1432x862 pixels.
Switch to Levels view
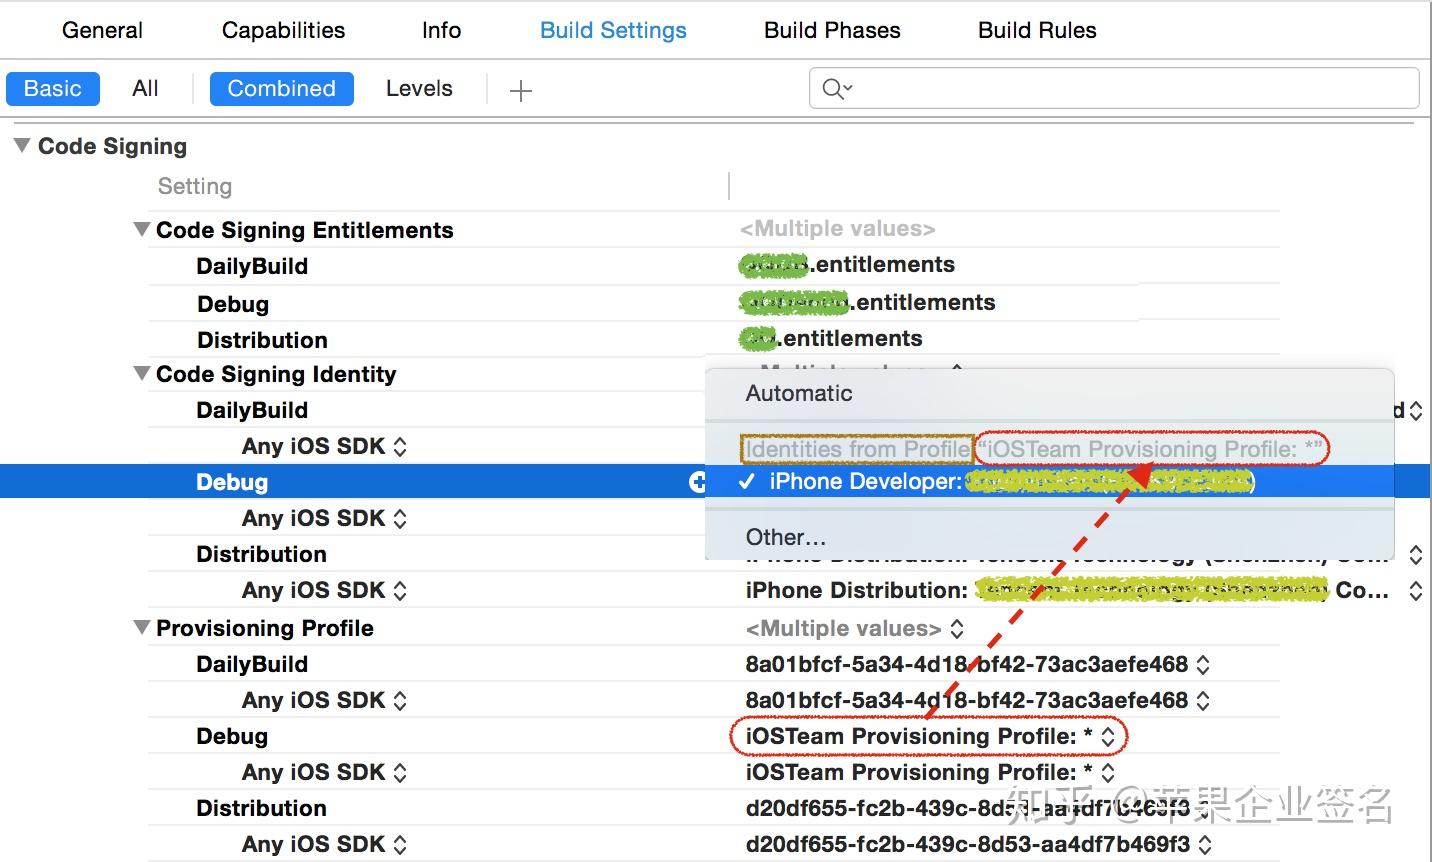coord(419,89)
